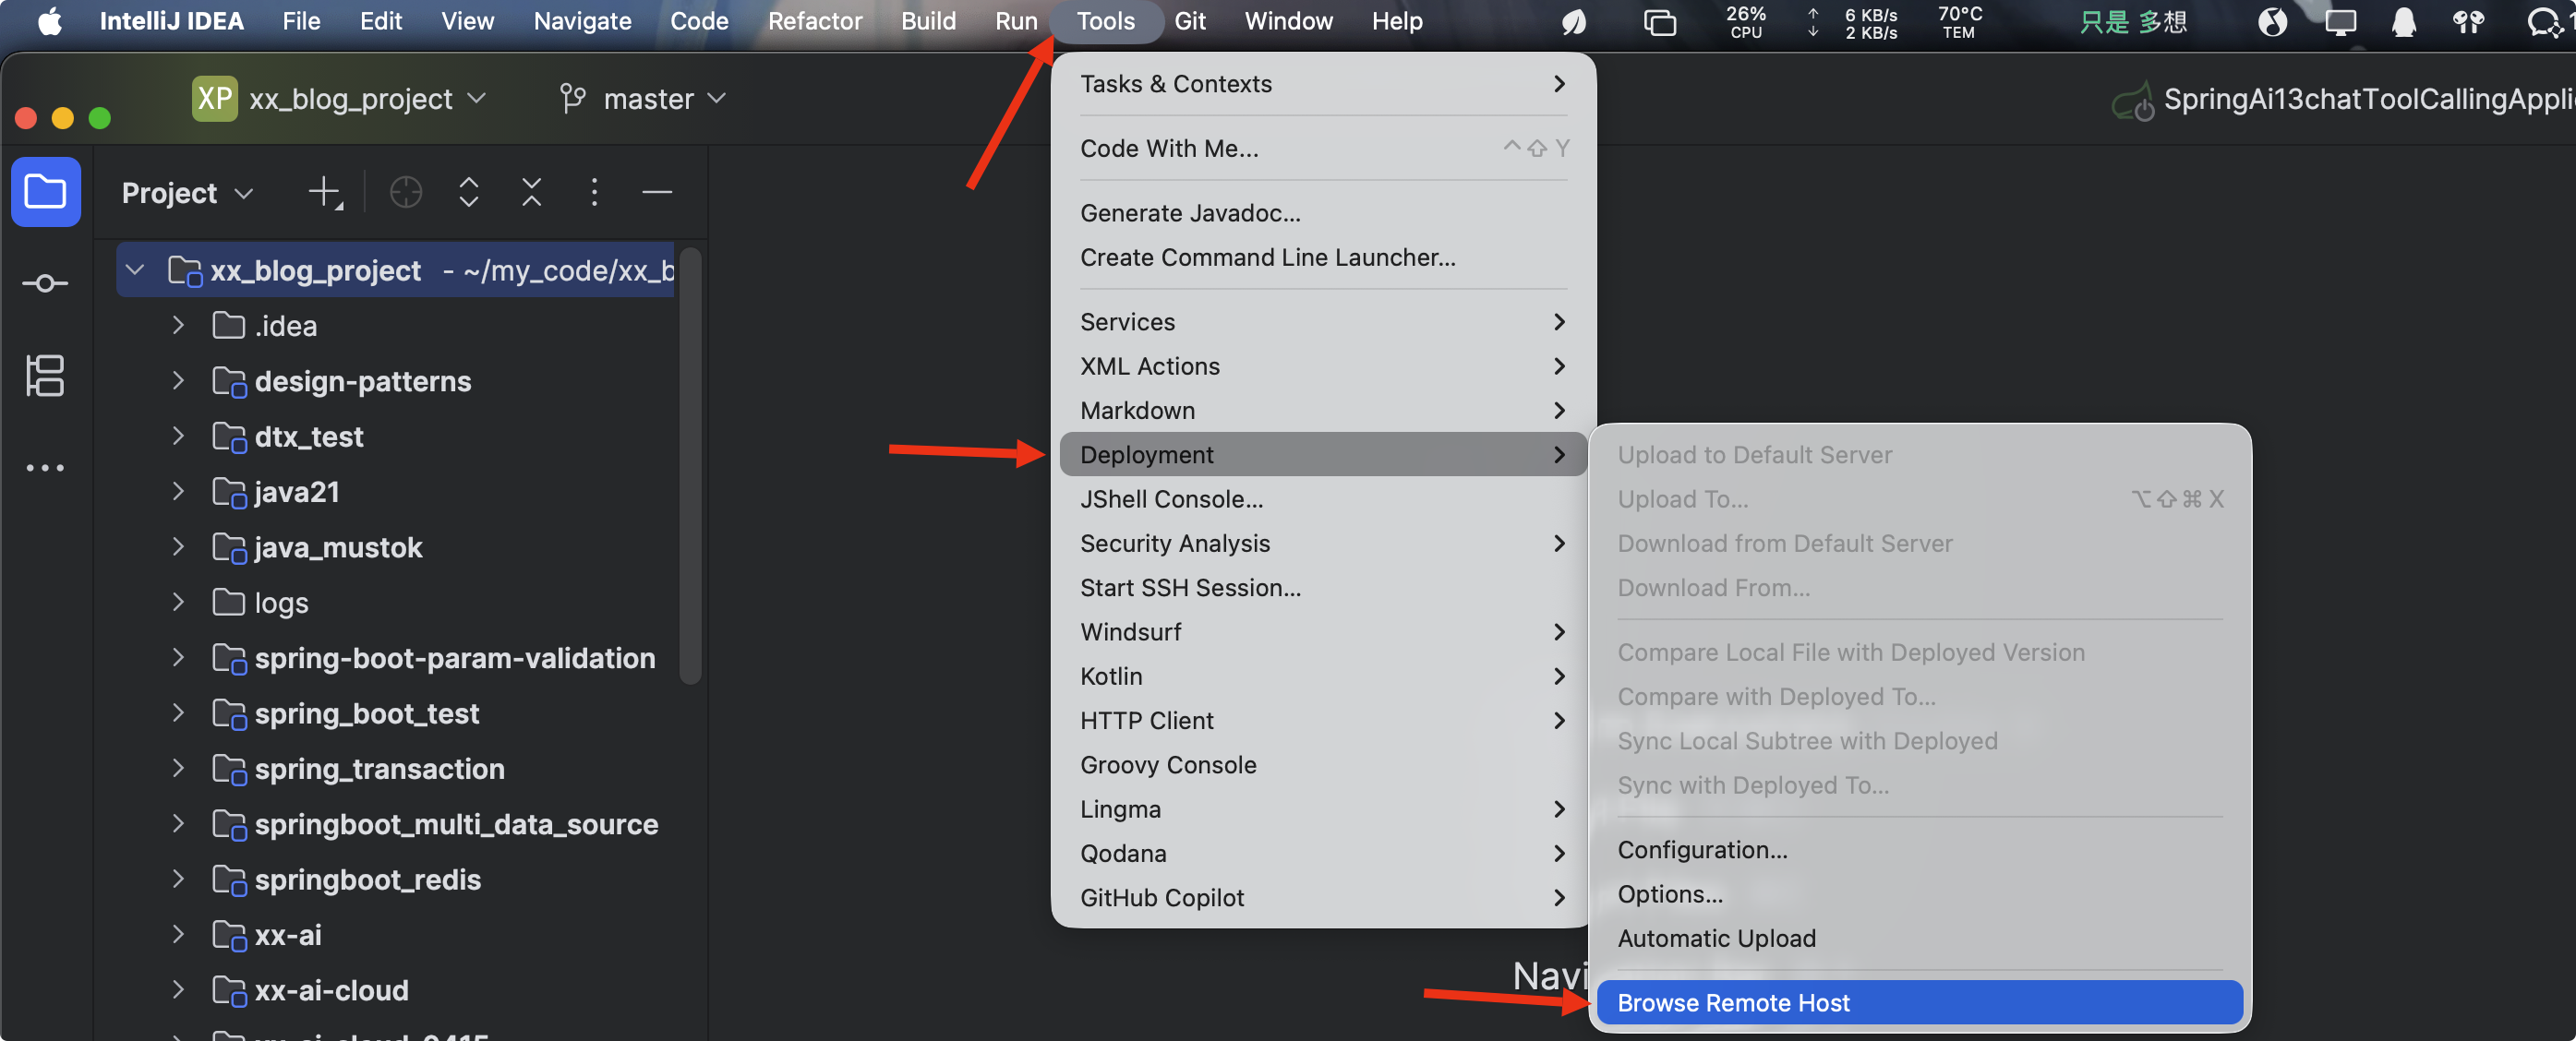Show more tool windows ellipsis
This screenshot has width=2576, height=1041.
(45, 467)
